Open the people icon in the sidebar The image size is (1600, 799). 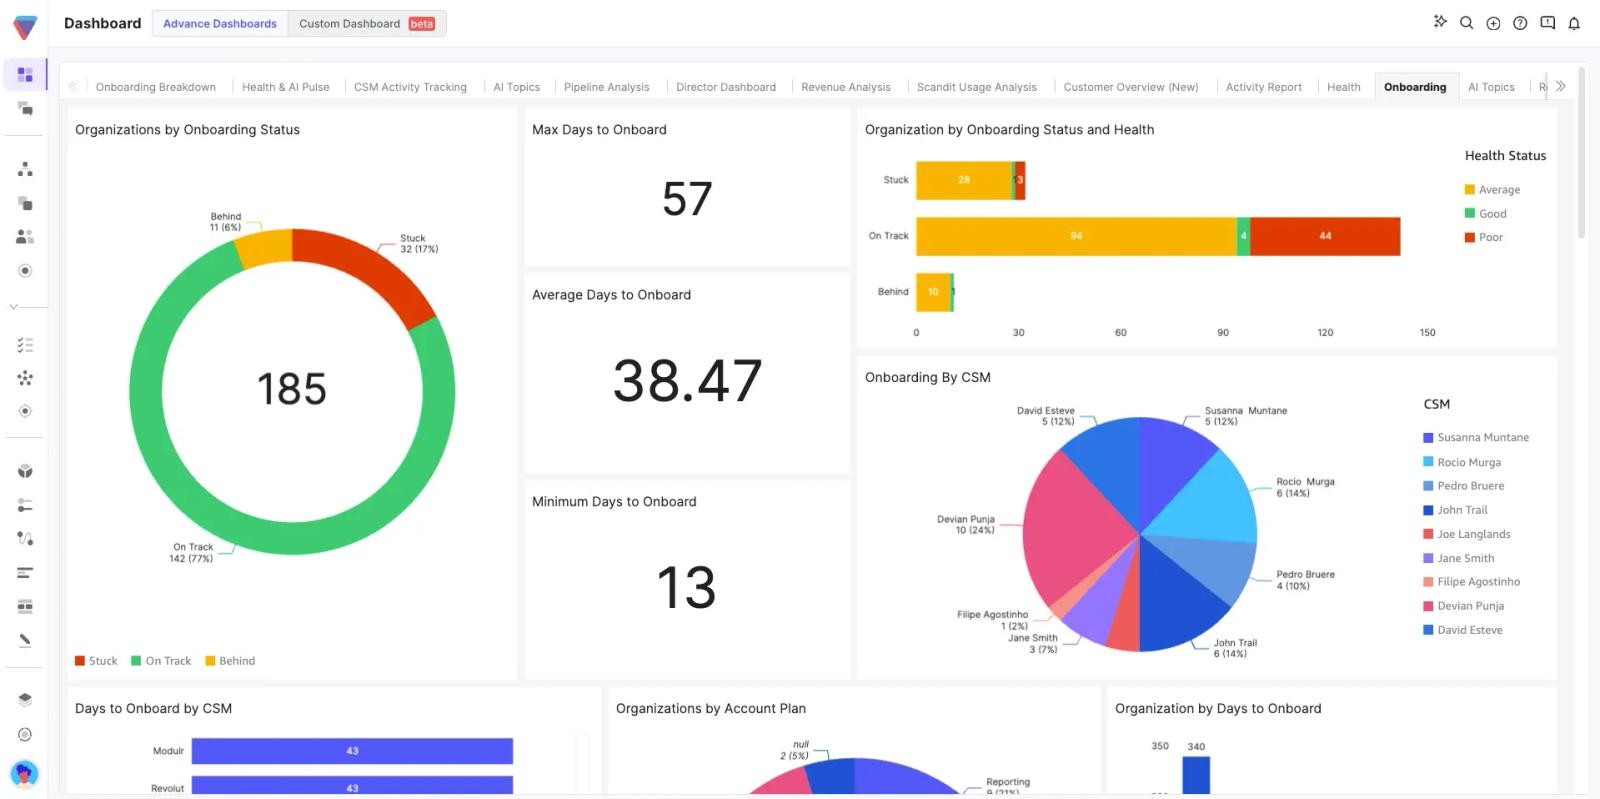click(x=25, y=236)
